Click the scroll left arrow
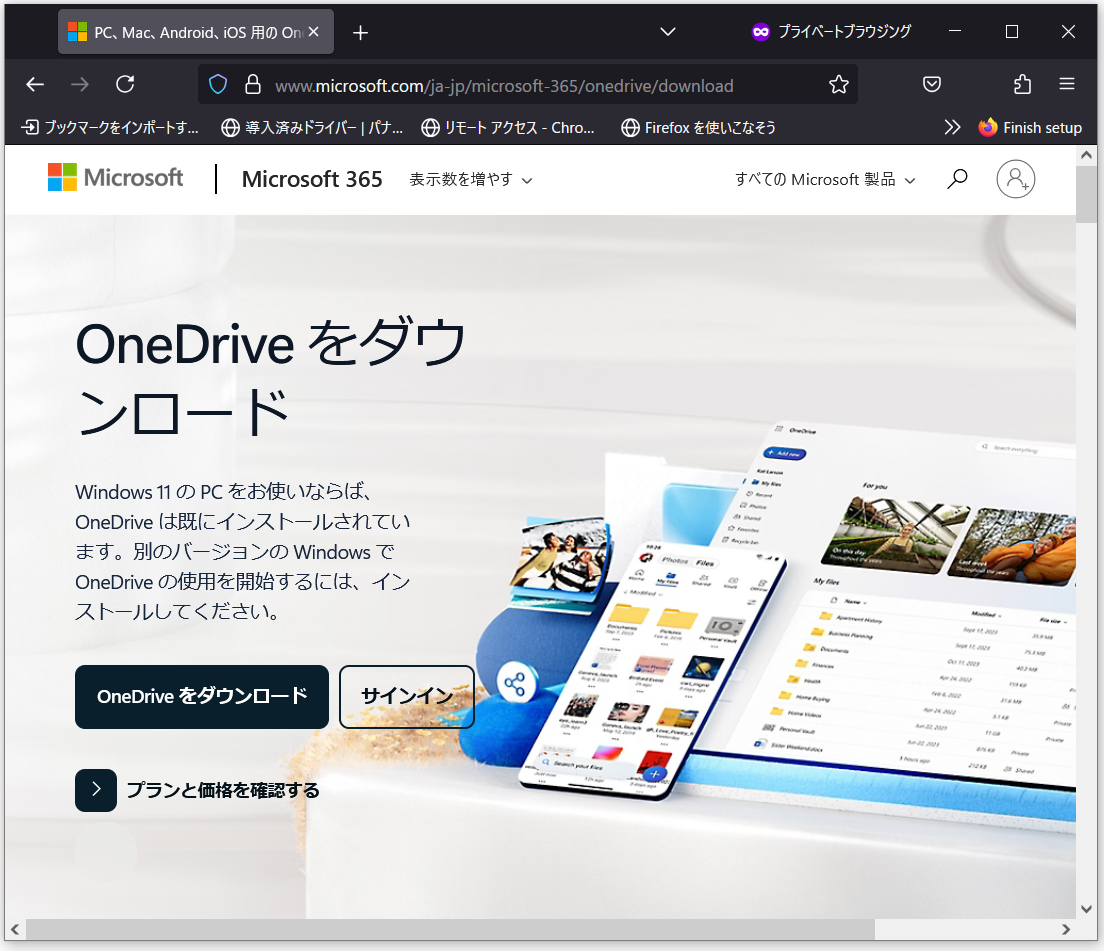 point(15,929)
